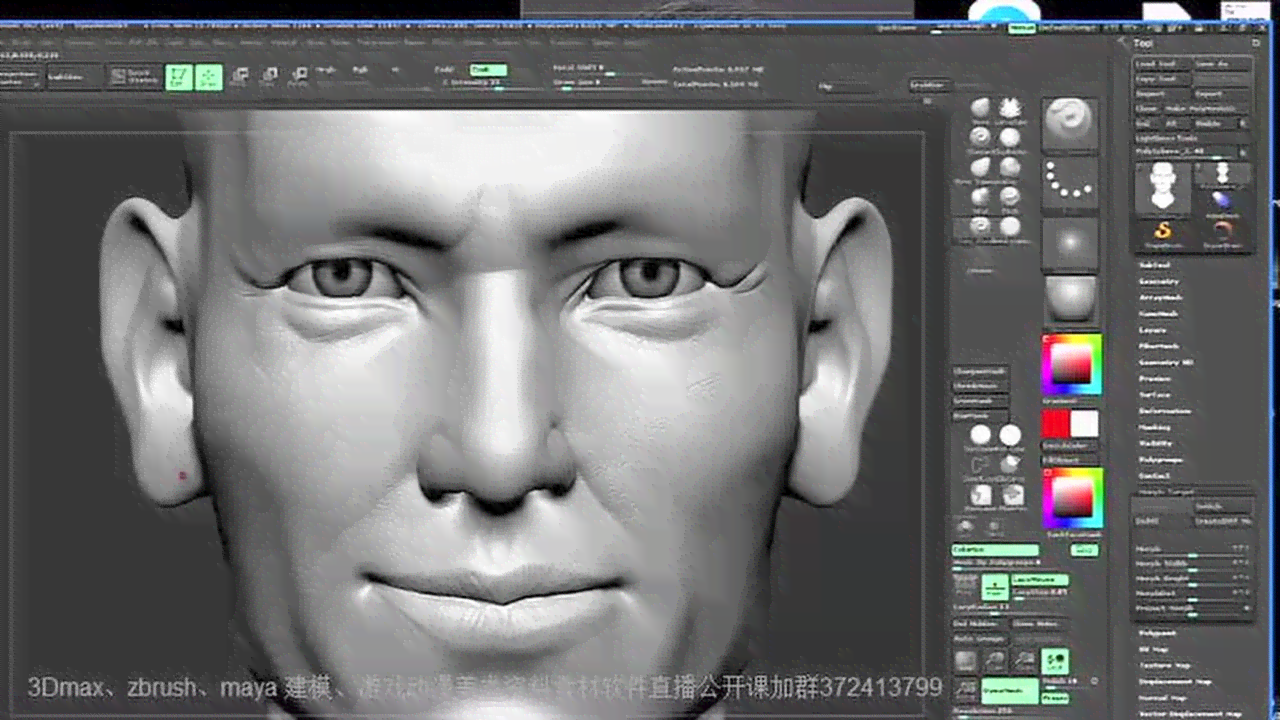This screenshot has width=1280, height=720.
Task: Open the Preferences menu
Action: pos(379,43)
